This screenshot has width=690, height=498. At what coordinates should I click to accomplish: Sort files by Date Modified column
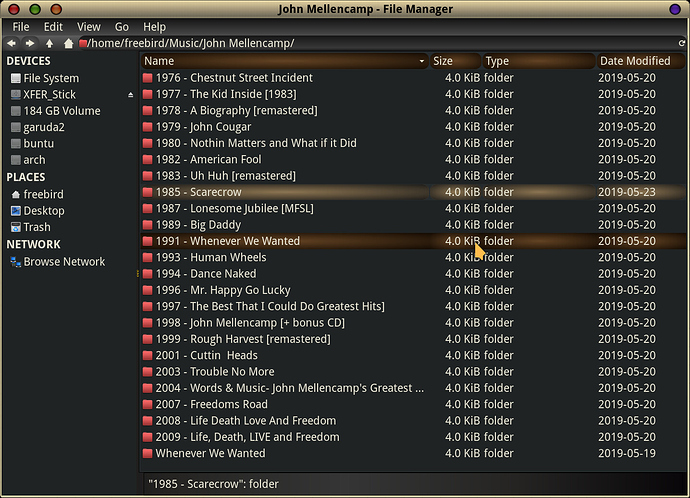pos(640,61)
